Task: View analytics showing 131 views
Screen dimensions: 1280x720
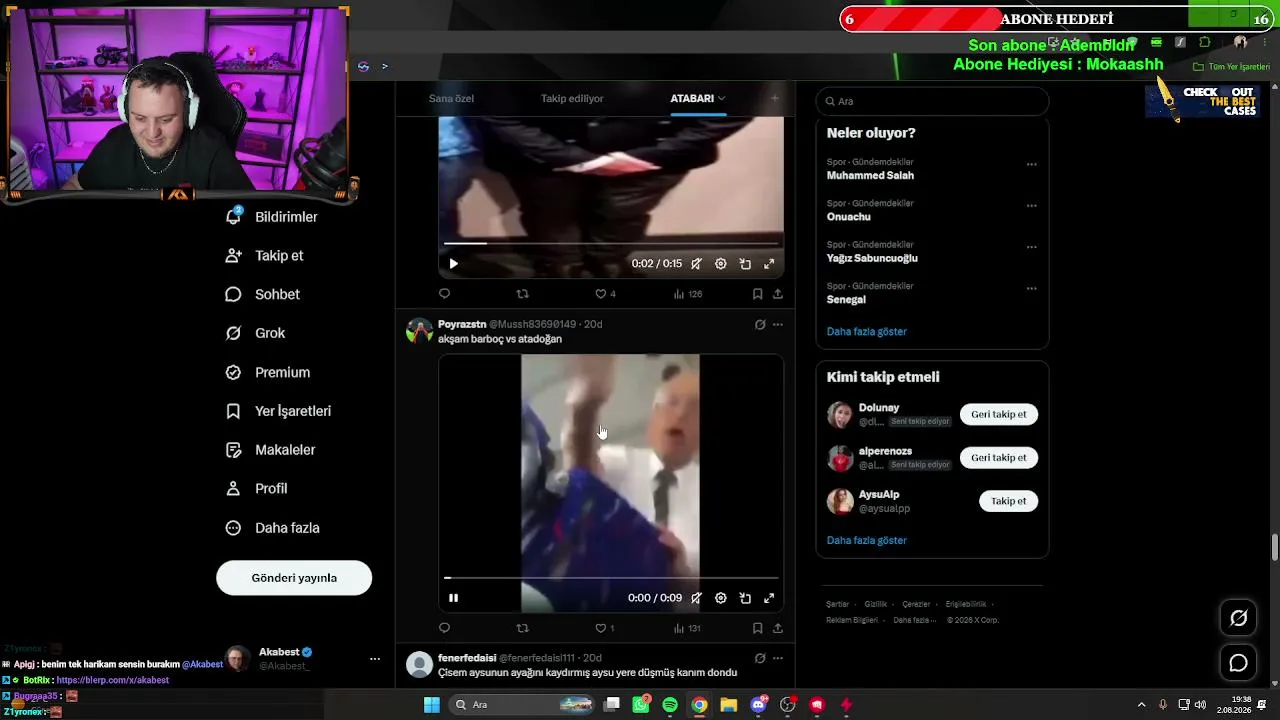Action: click(x=688, y=628)
